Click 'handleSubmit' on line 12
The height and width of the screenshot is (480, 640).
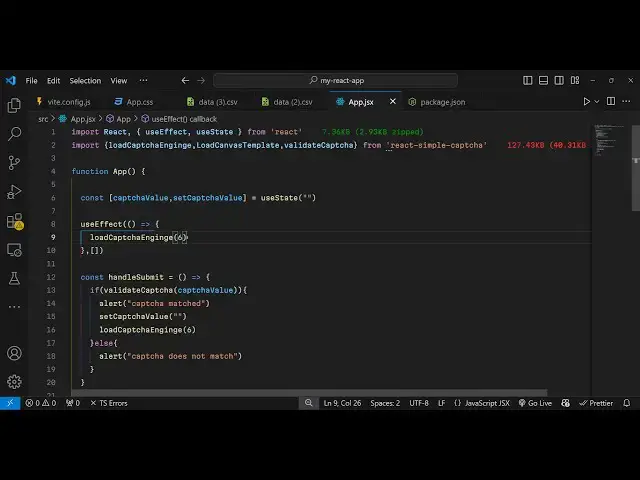coord(136,277)
